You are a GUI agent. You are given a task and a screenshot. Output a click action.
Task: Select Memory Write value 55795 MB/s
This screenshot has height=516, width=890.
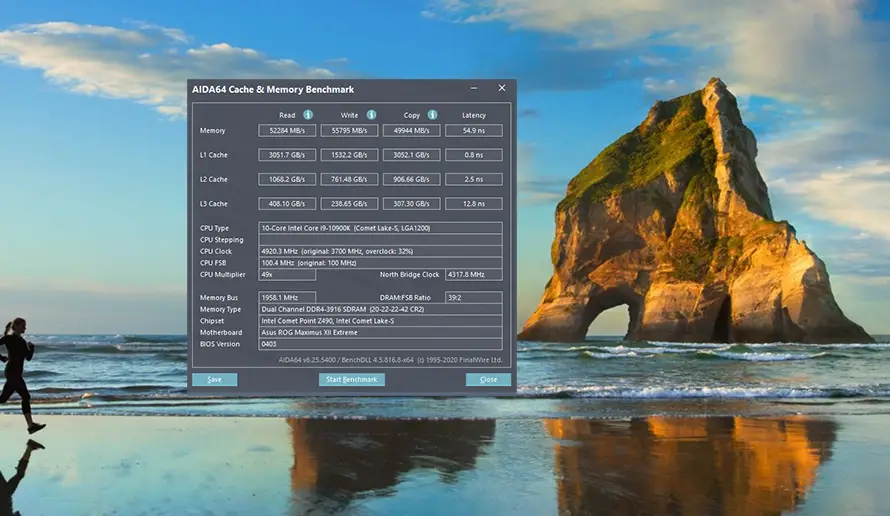click(x=349, y=131)
